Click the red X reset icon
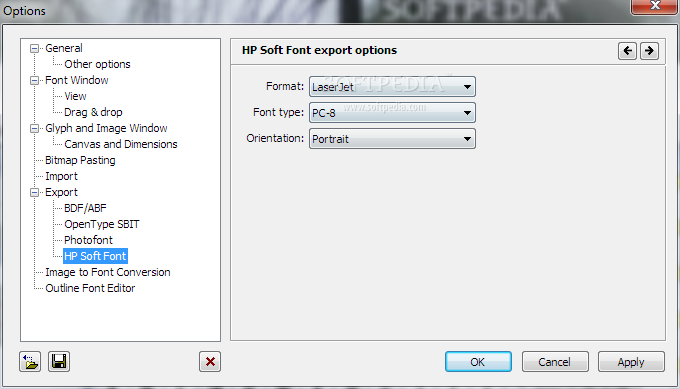 pyautogui.click(x=210, y=361)
